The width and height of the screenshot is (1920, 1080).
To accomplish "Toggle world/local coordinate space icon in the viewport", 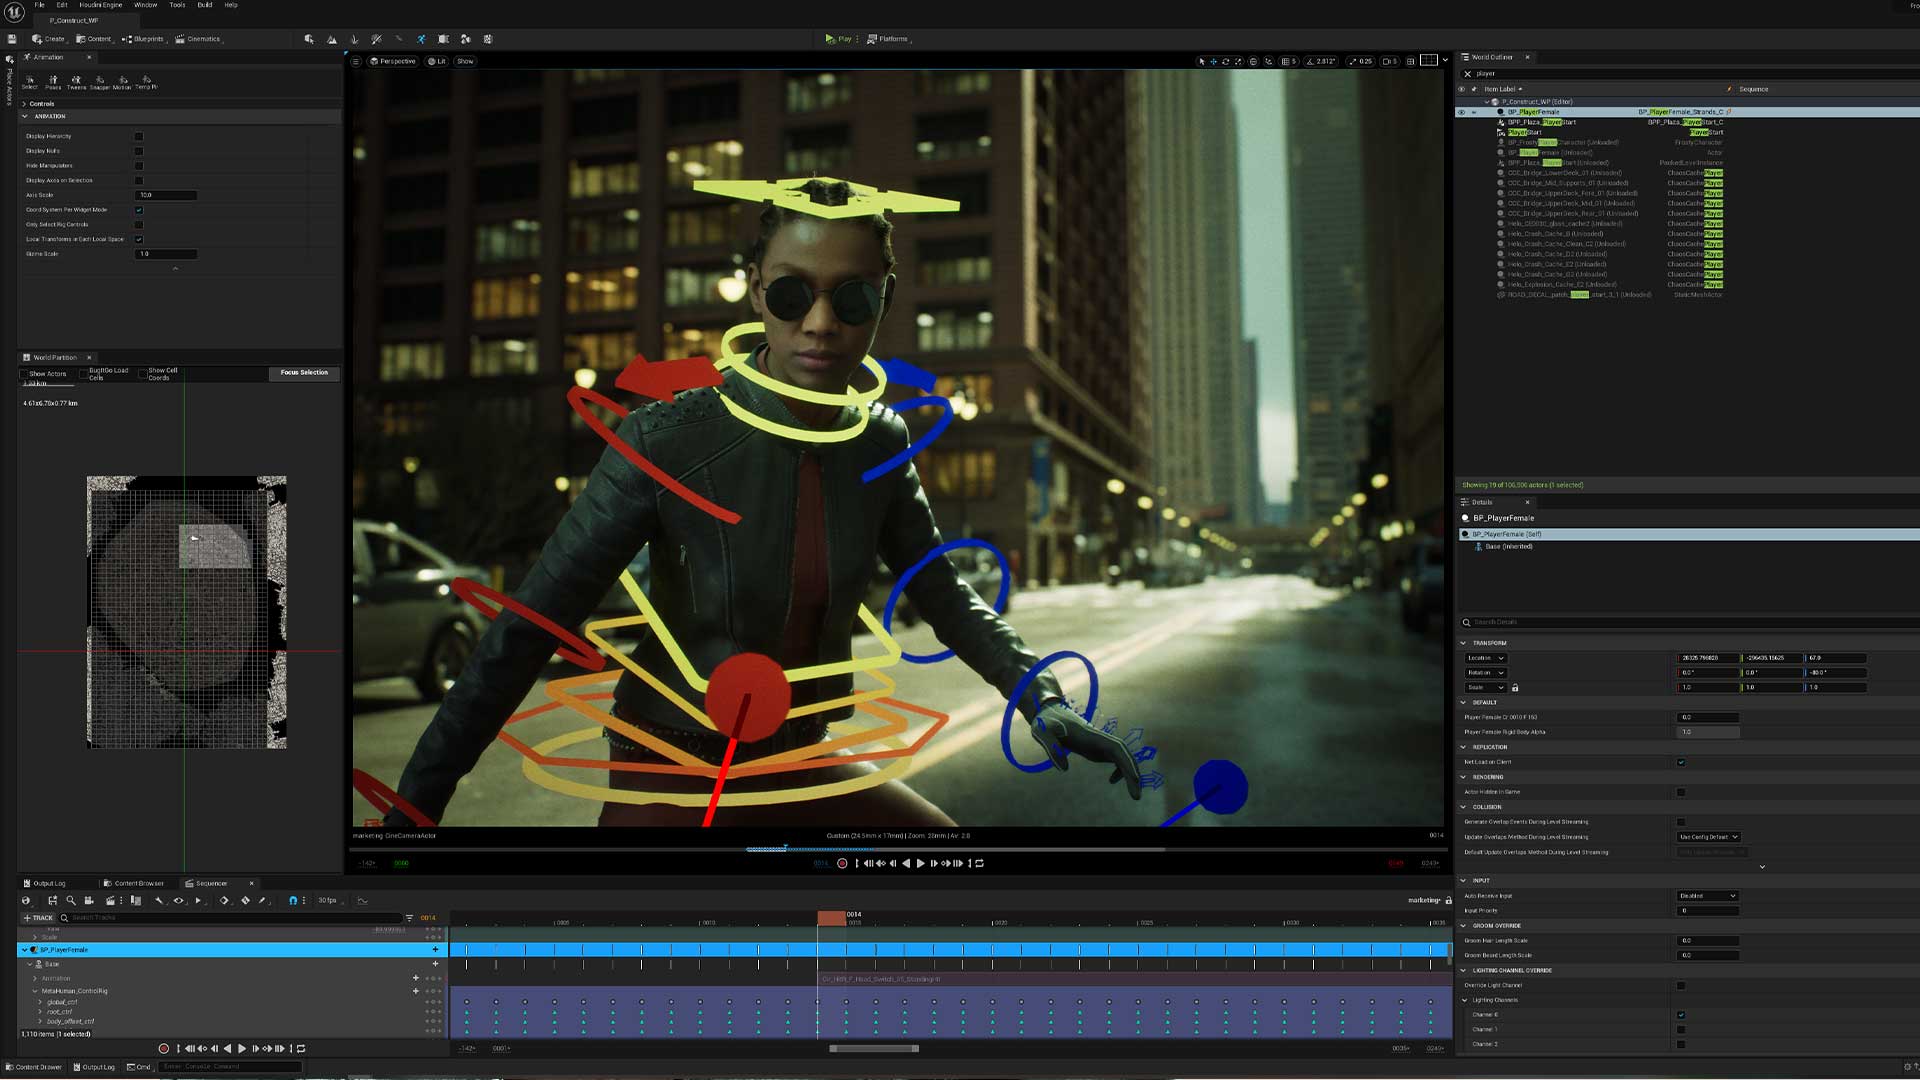I will point(1253,61).
